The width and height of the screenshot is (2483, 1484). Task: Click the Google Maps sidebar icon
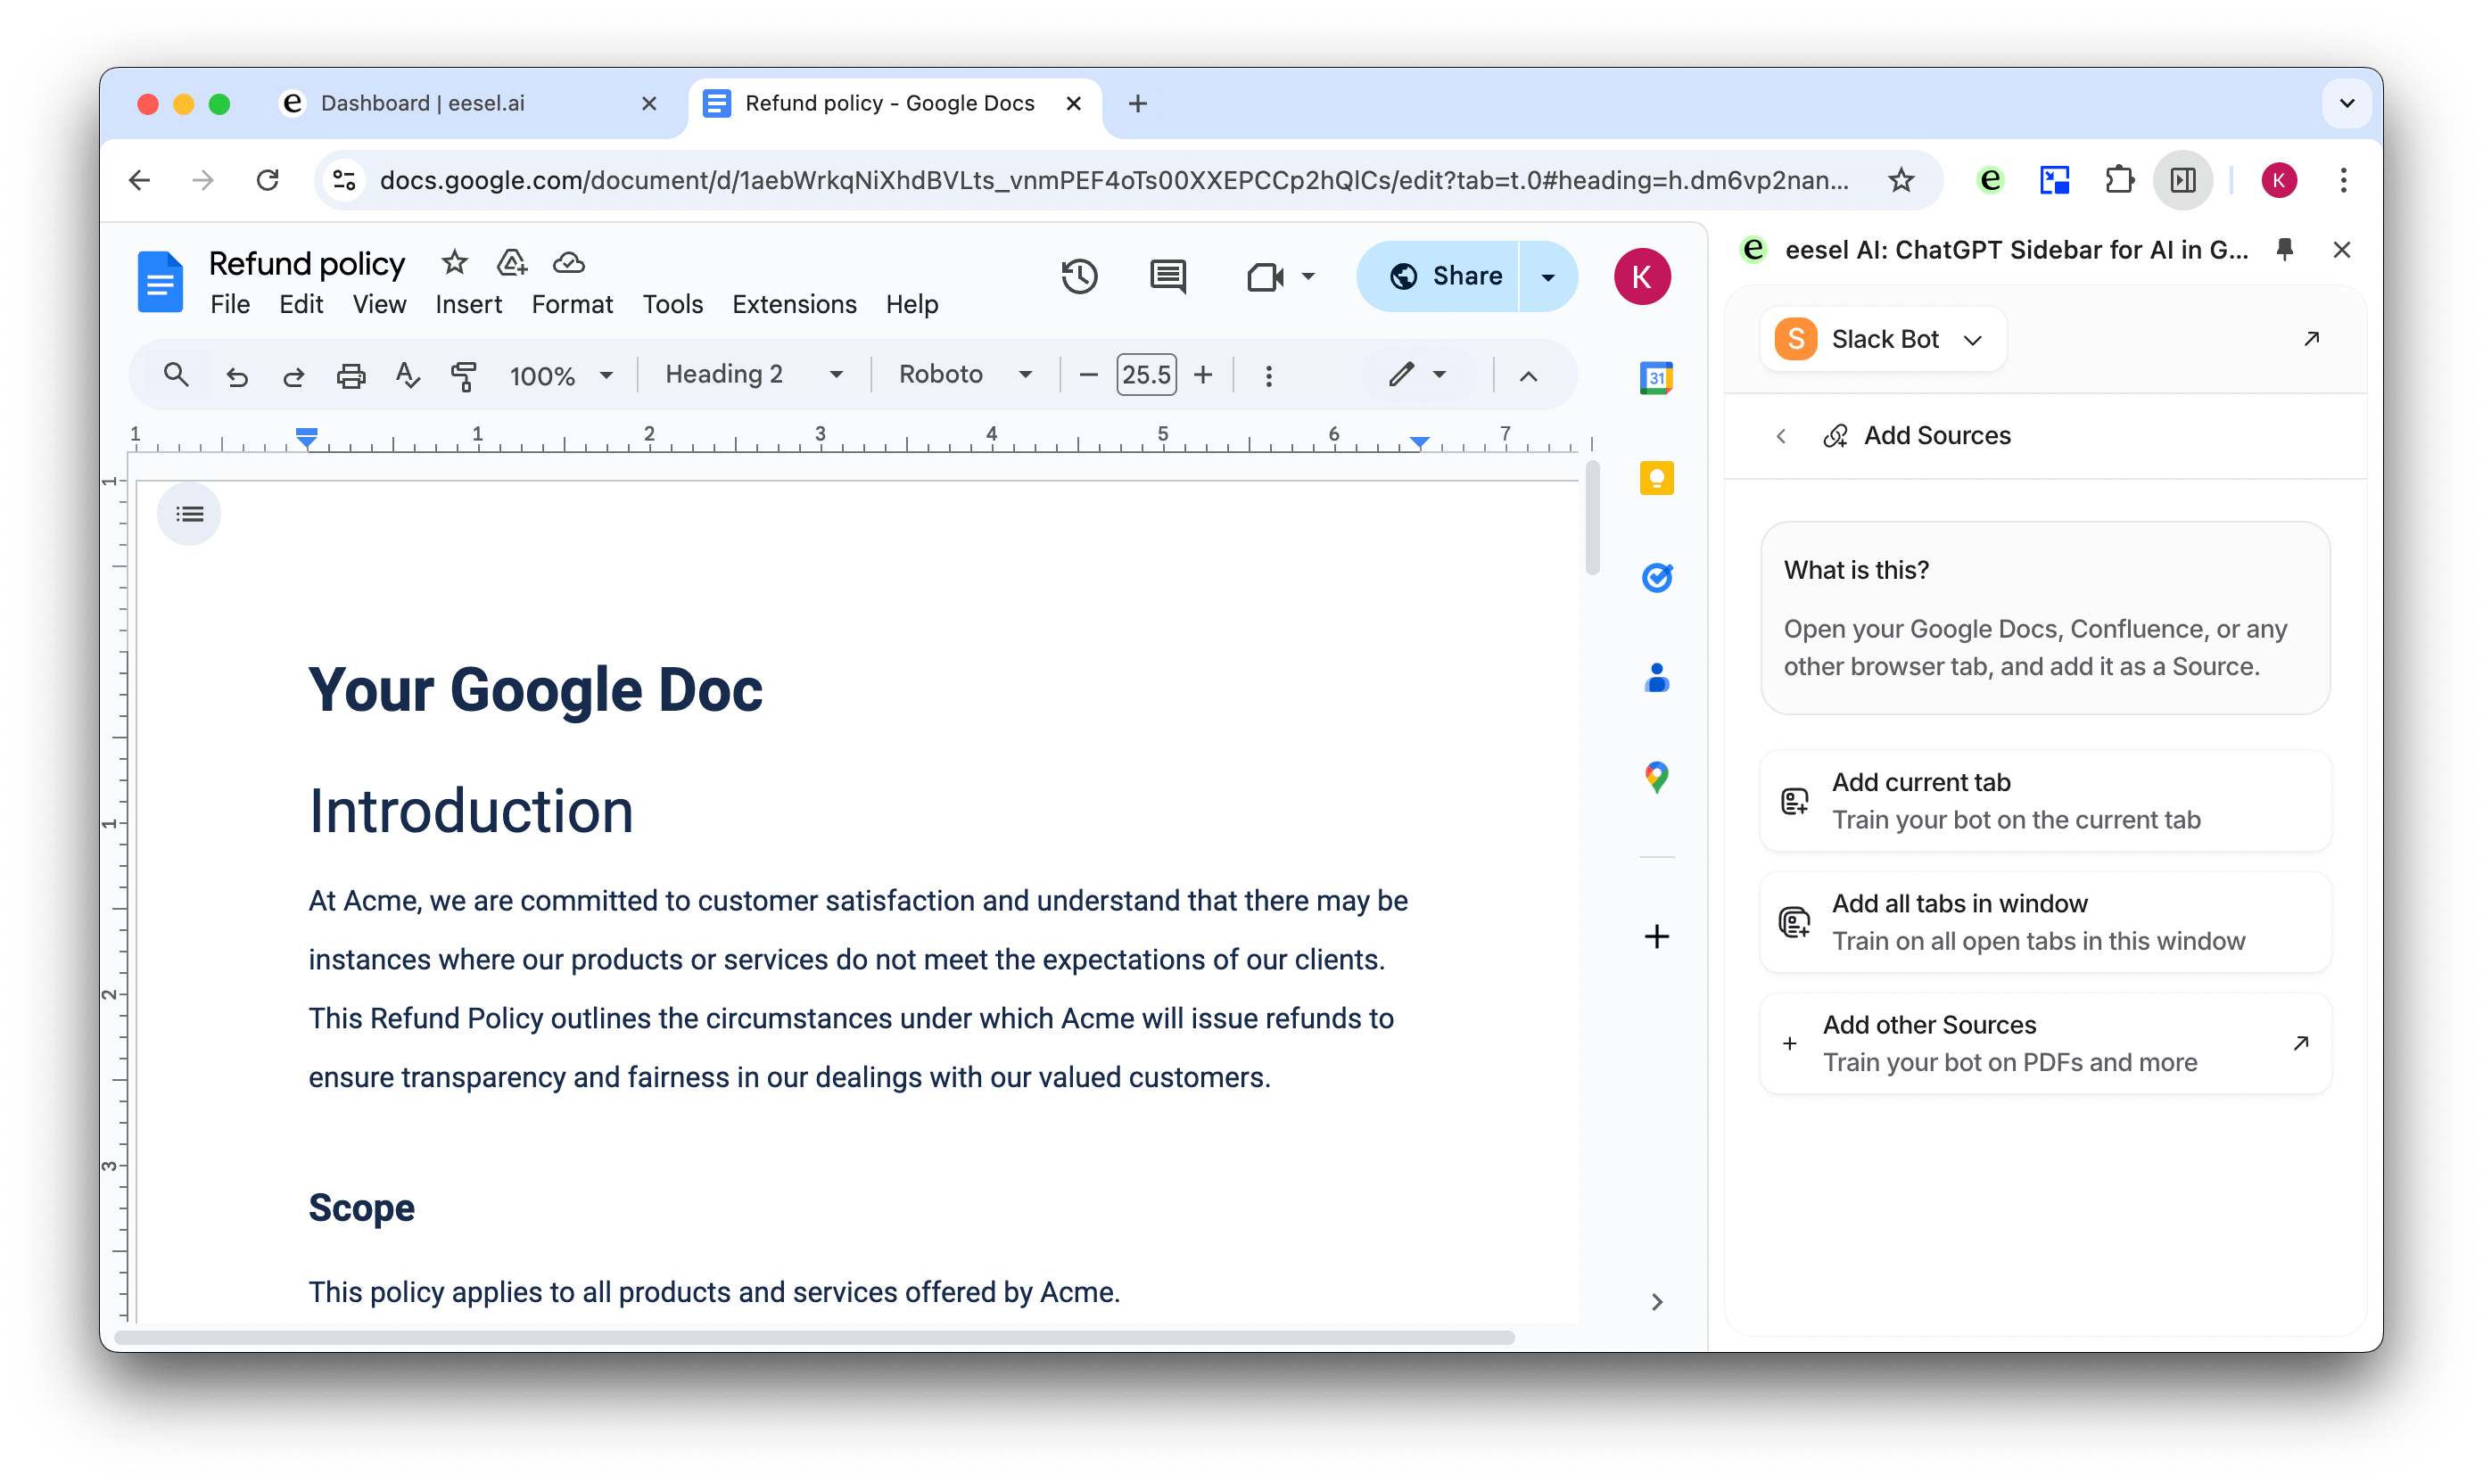[x=1656, y=778]
